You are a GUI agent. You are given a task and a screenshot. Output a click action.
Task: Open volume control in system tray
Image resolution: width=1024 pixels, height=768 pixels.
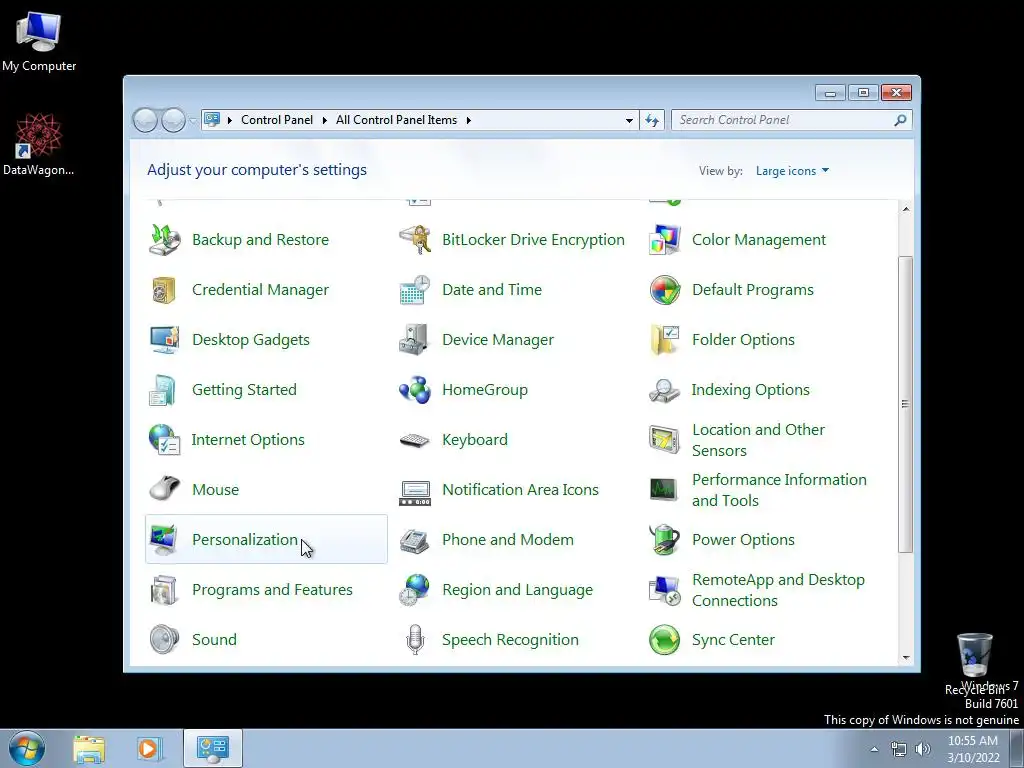[923, 749]
